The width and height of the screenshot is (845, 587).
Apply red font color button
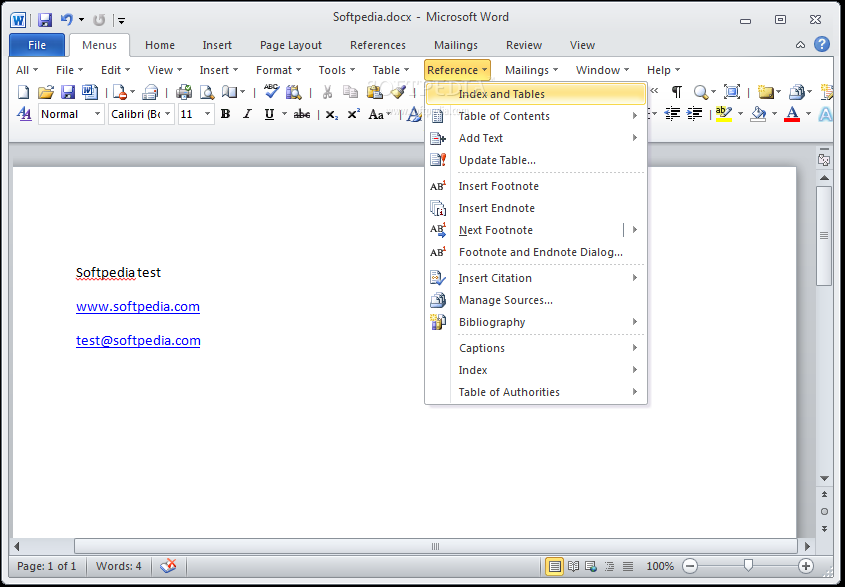pos(792,114)
